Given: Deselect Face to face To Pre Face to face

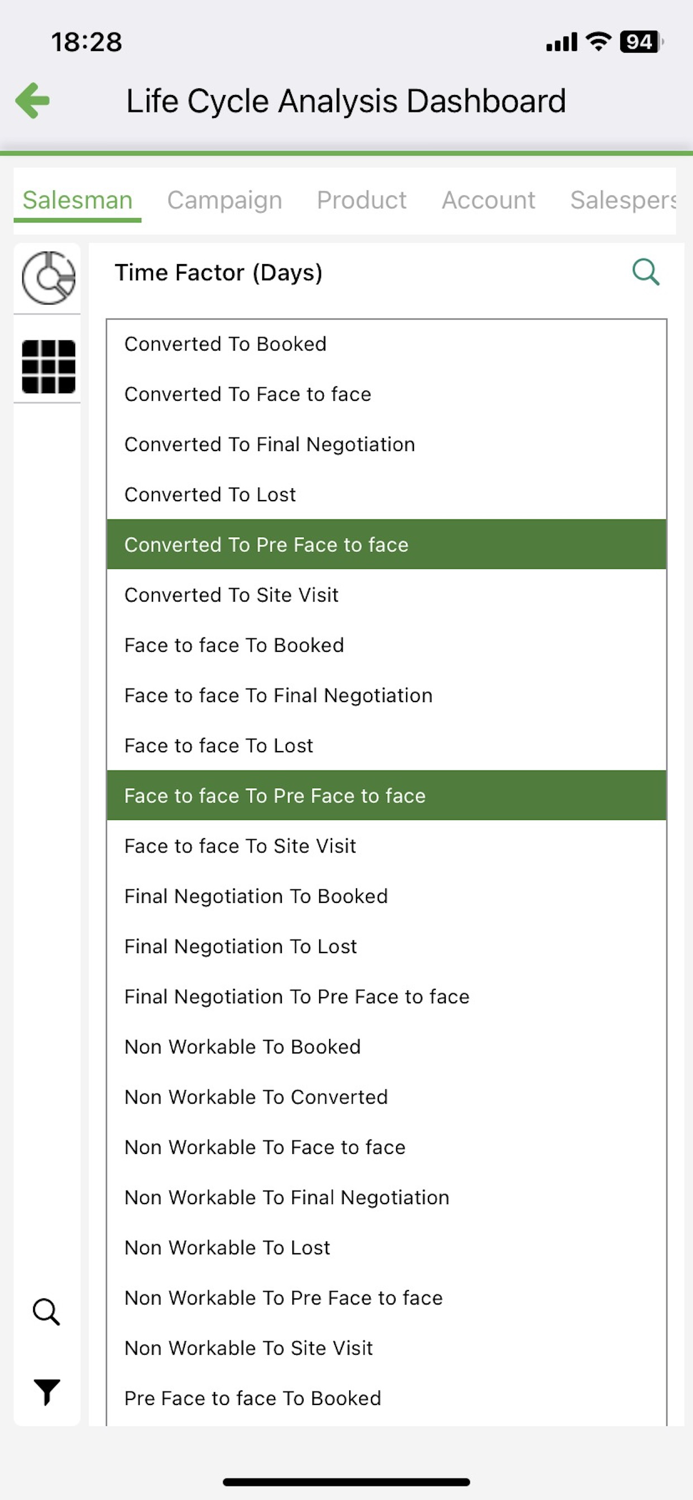Looking at the screenshot, I should pyautogui.click(x=386, y=795).
